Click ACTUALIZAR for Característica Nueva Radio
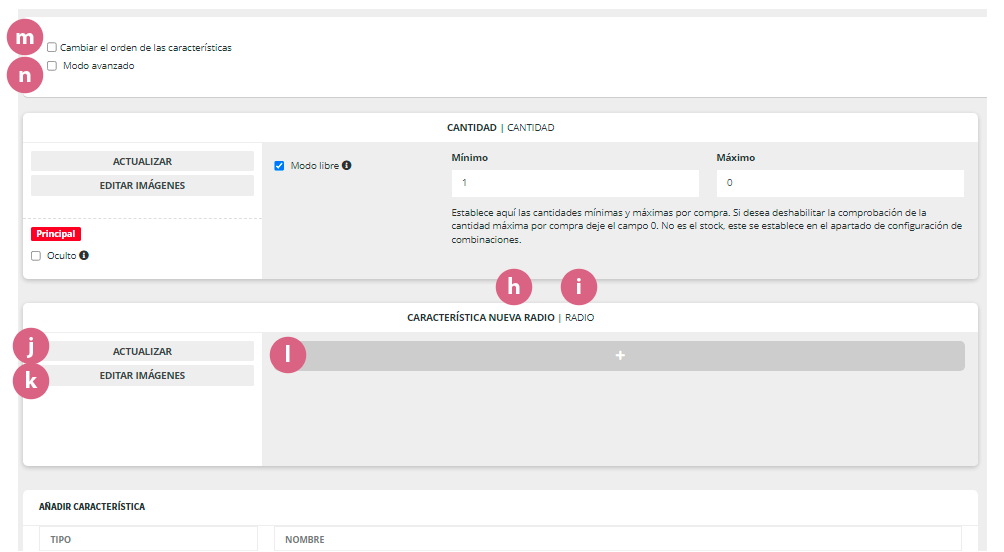The height and width of the screenshot is (552, 1004). 142,351
